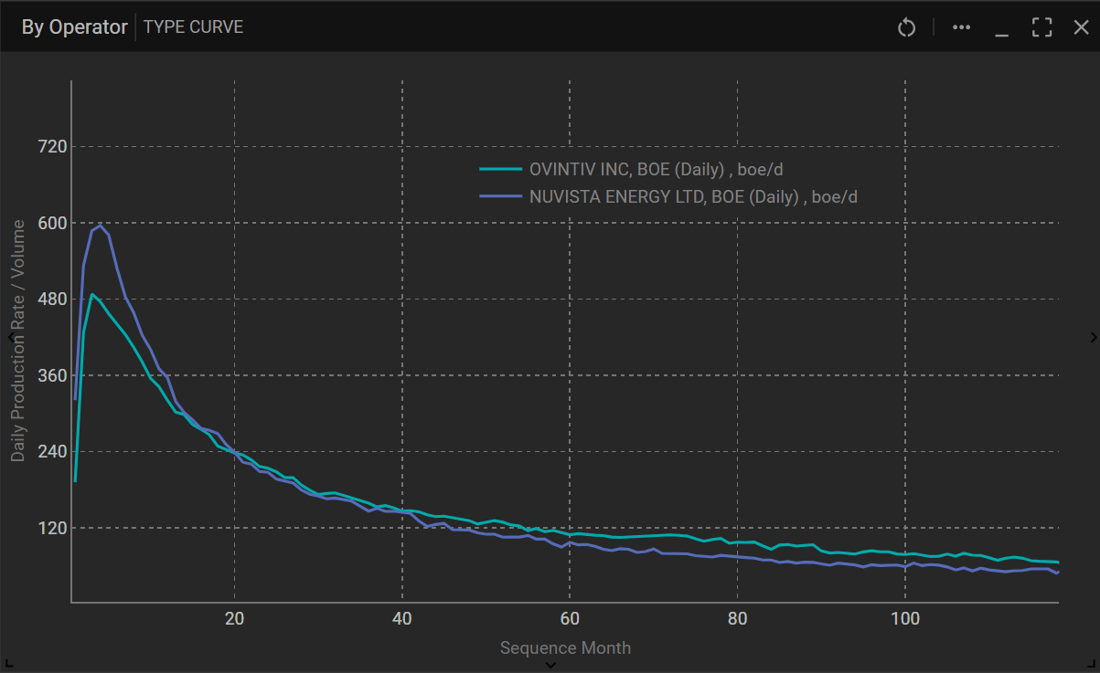The image size is (1100, 673).
Task: Click the refresh chart icon
Action: [x=906, y=27]
